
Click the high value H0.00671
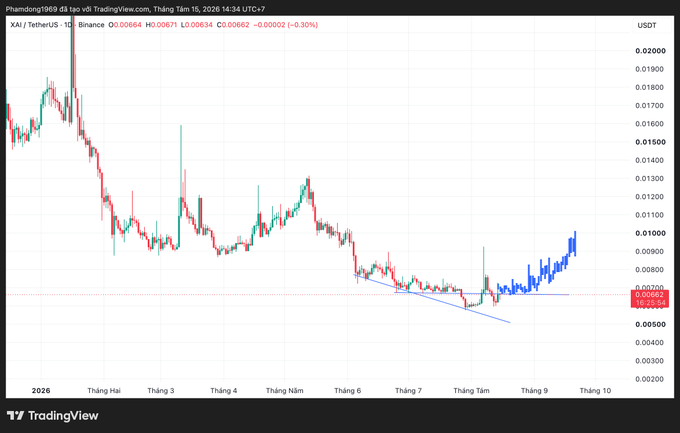pos(161,25)
